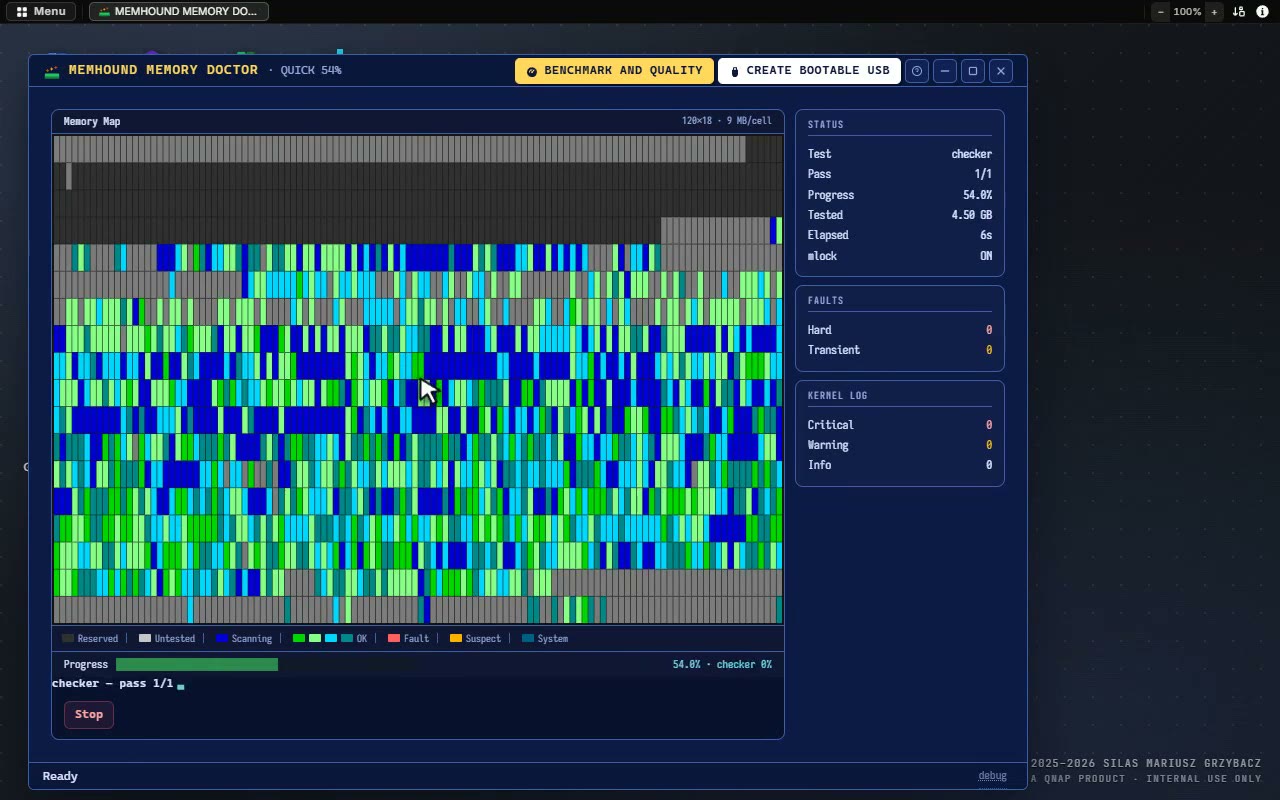Click the KERNEL LOG panel heading
Screen dimensions: 1280x800
pos(838,396)
